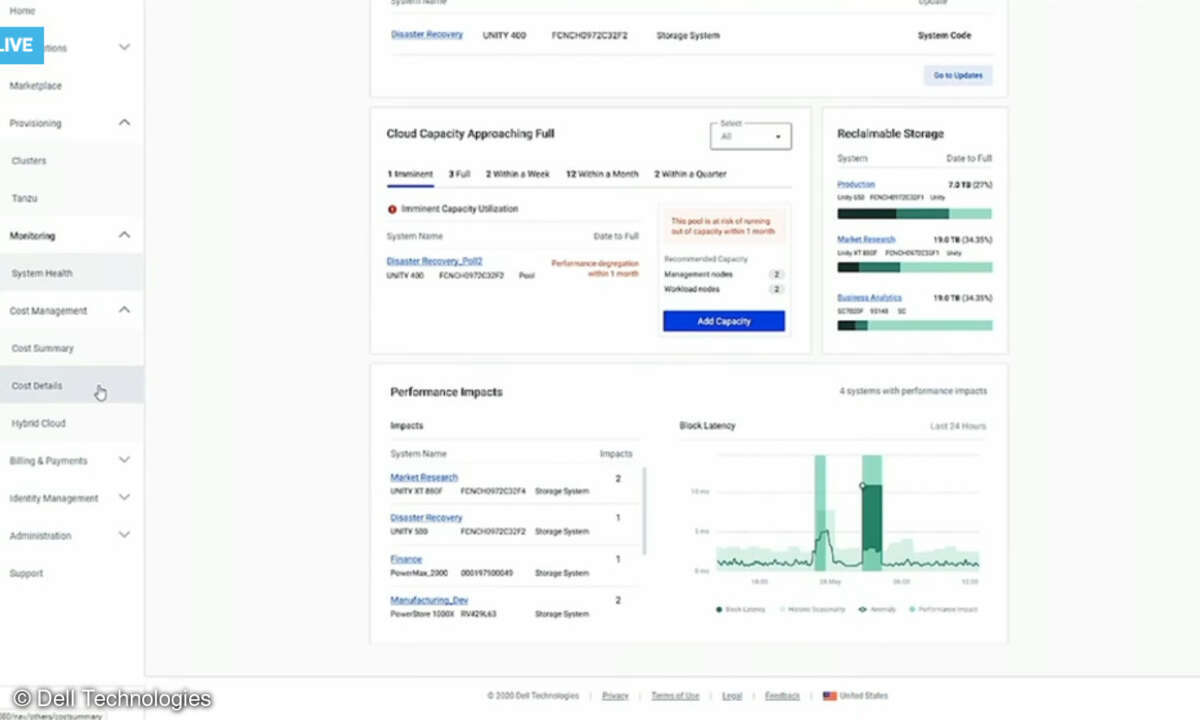Open Marketplace in the sidebar
The width and height of the screenshot is (1200, 720).
35,86
